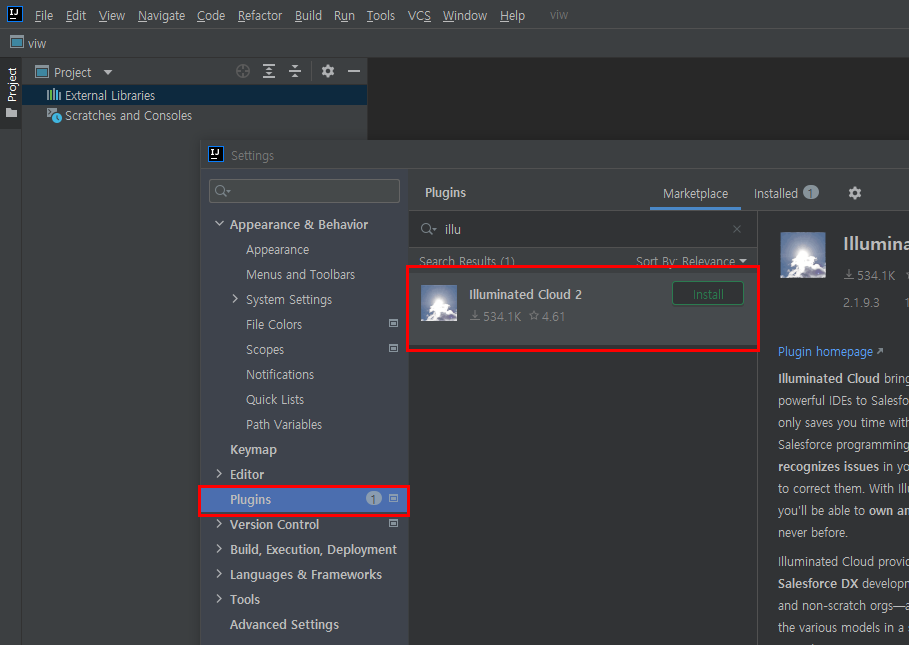
Task: Click project-level icon next to Scopes
Action: [x=393, y=348]
